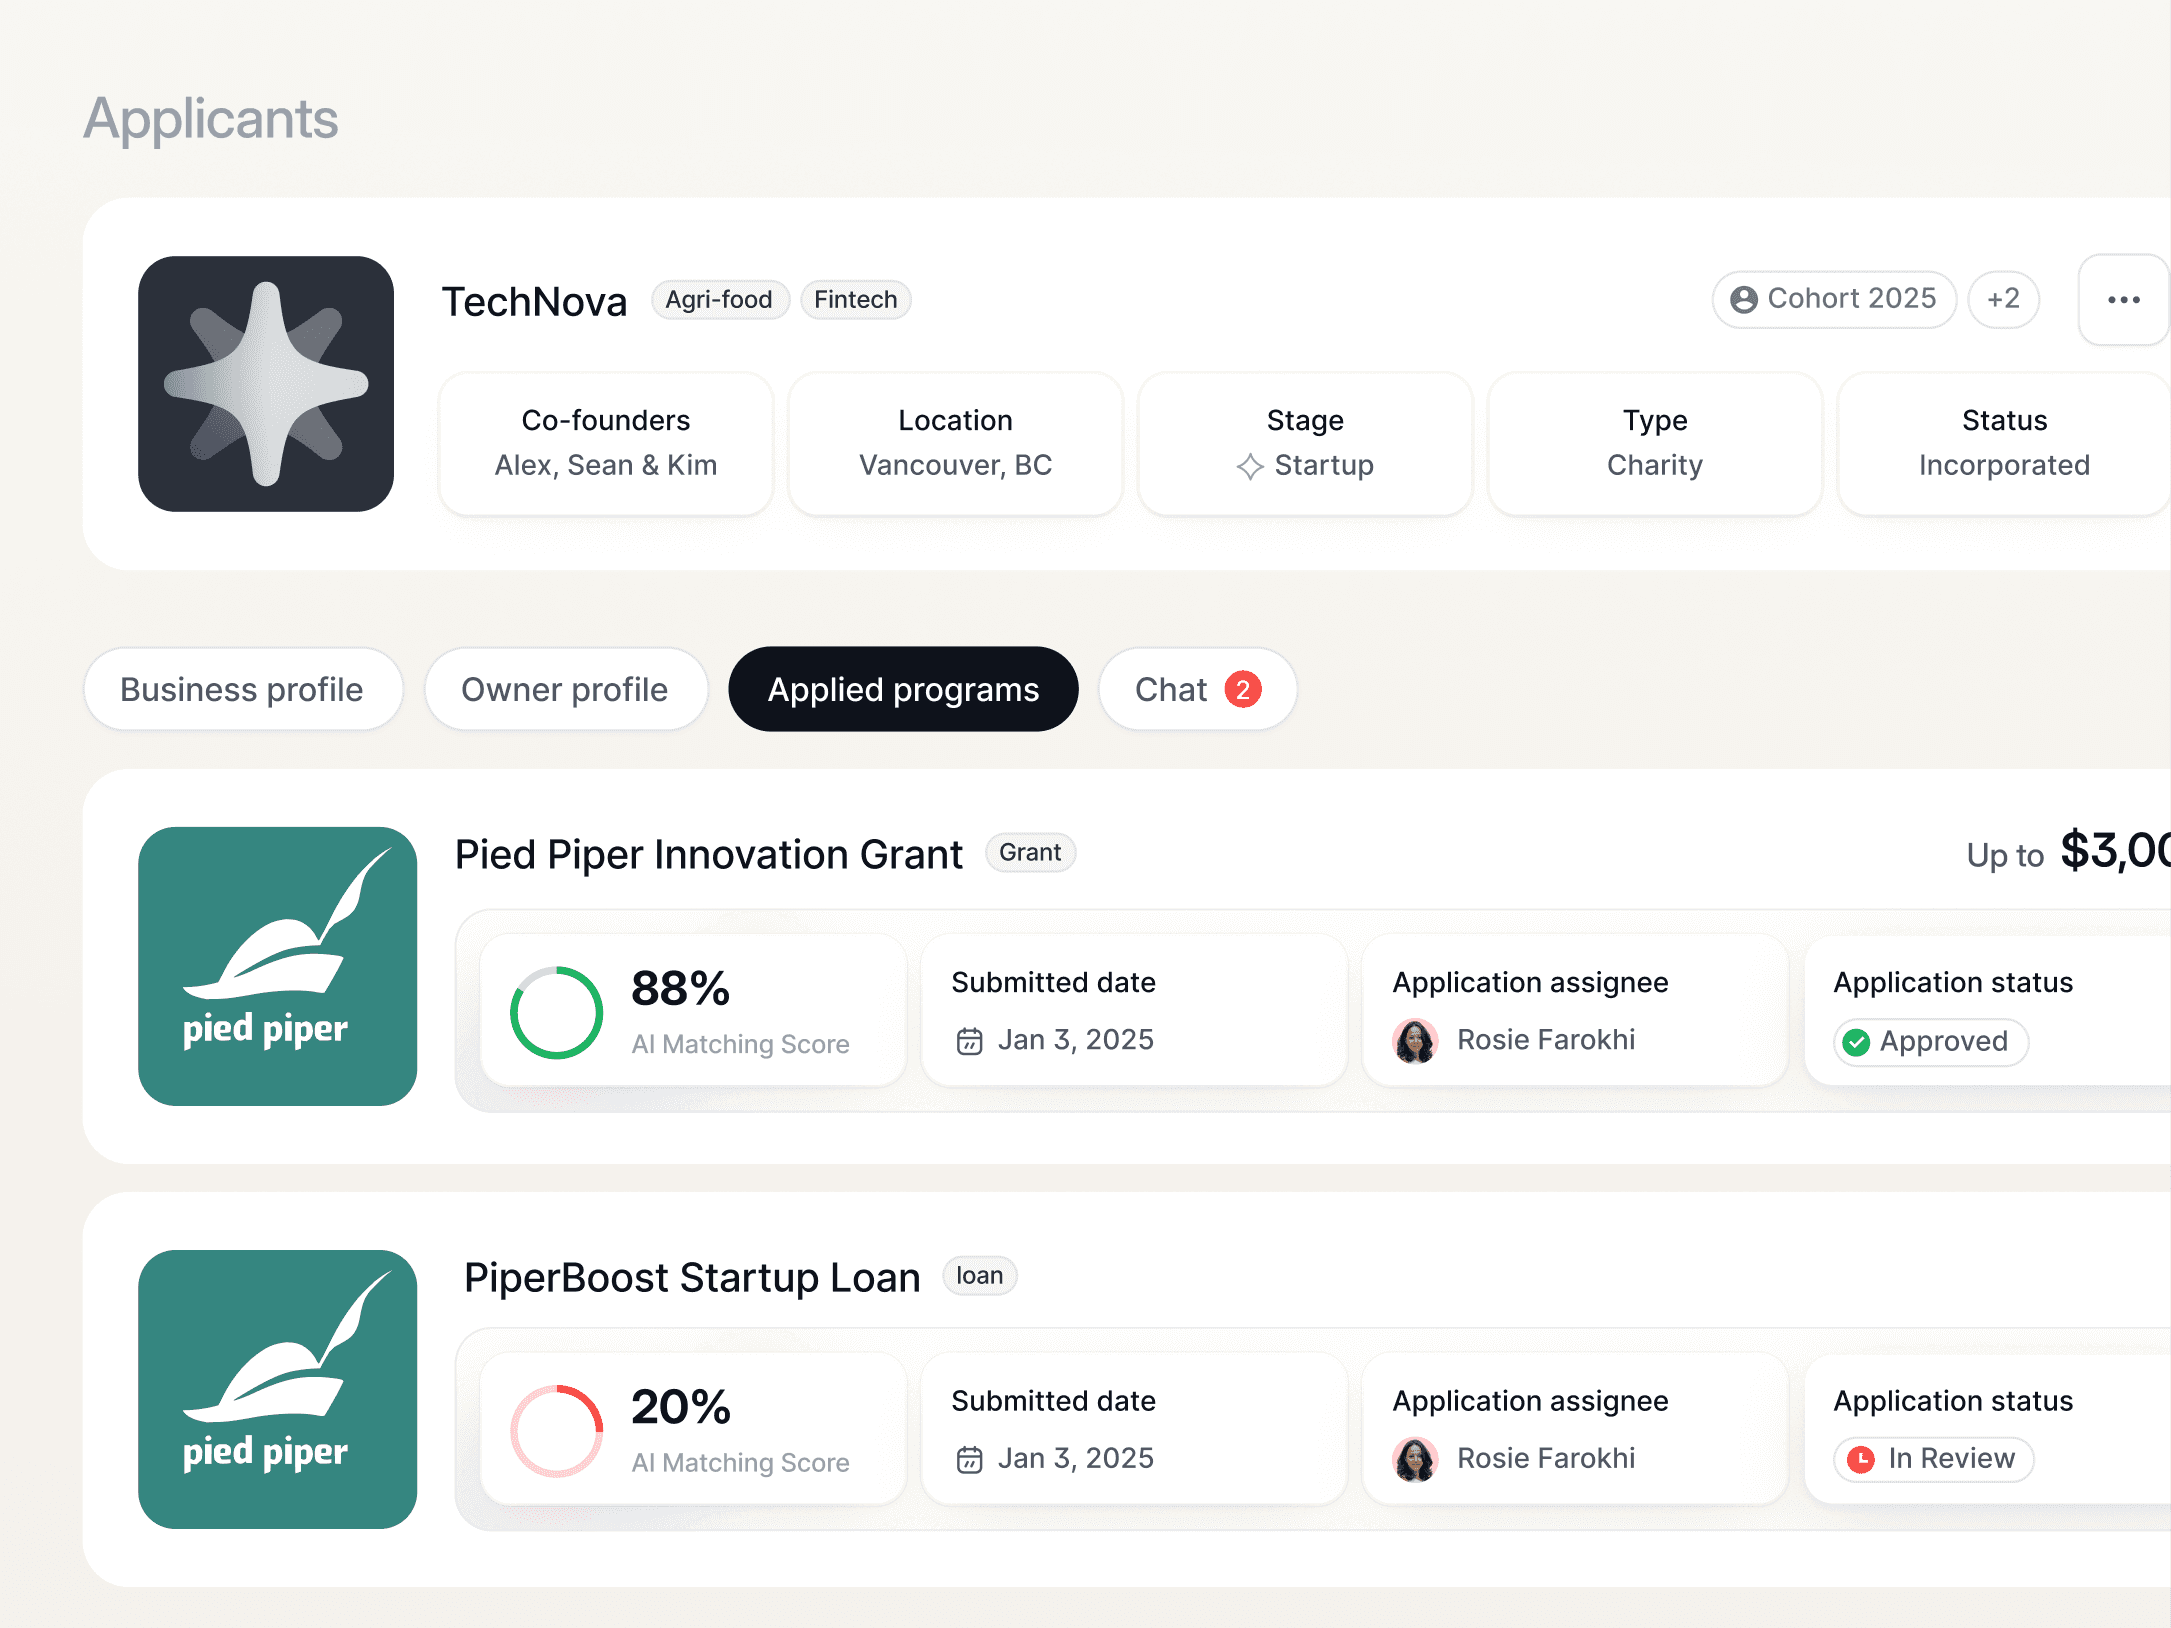Click the Agri-food tag
The width and height of the screenshot is (2171, 1628).
point(719,300)
